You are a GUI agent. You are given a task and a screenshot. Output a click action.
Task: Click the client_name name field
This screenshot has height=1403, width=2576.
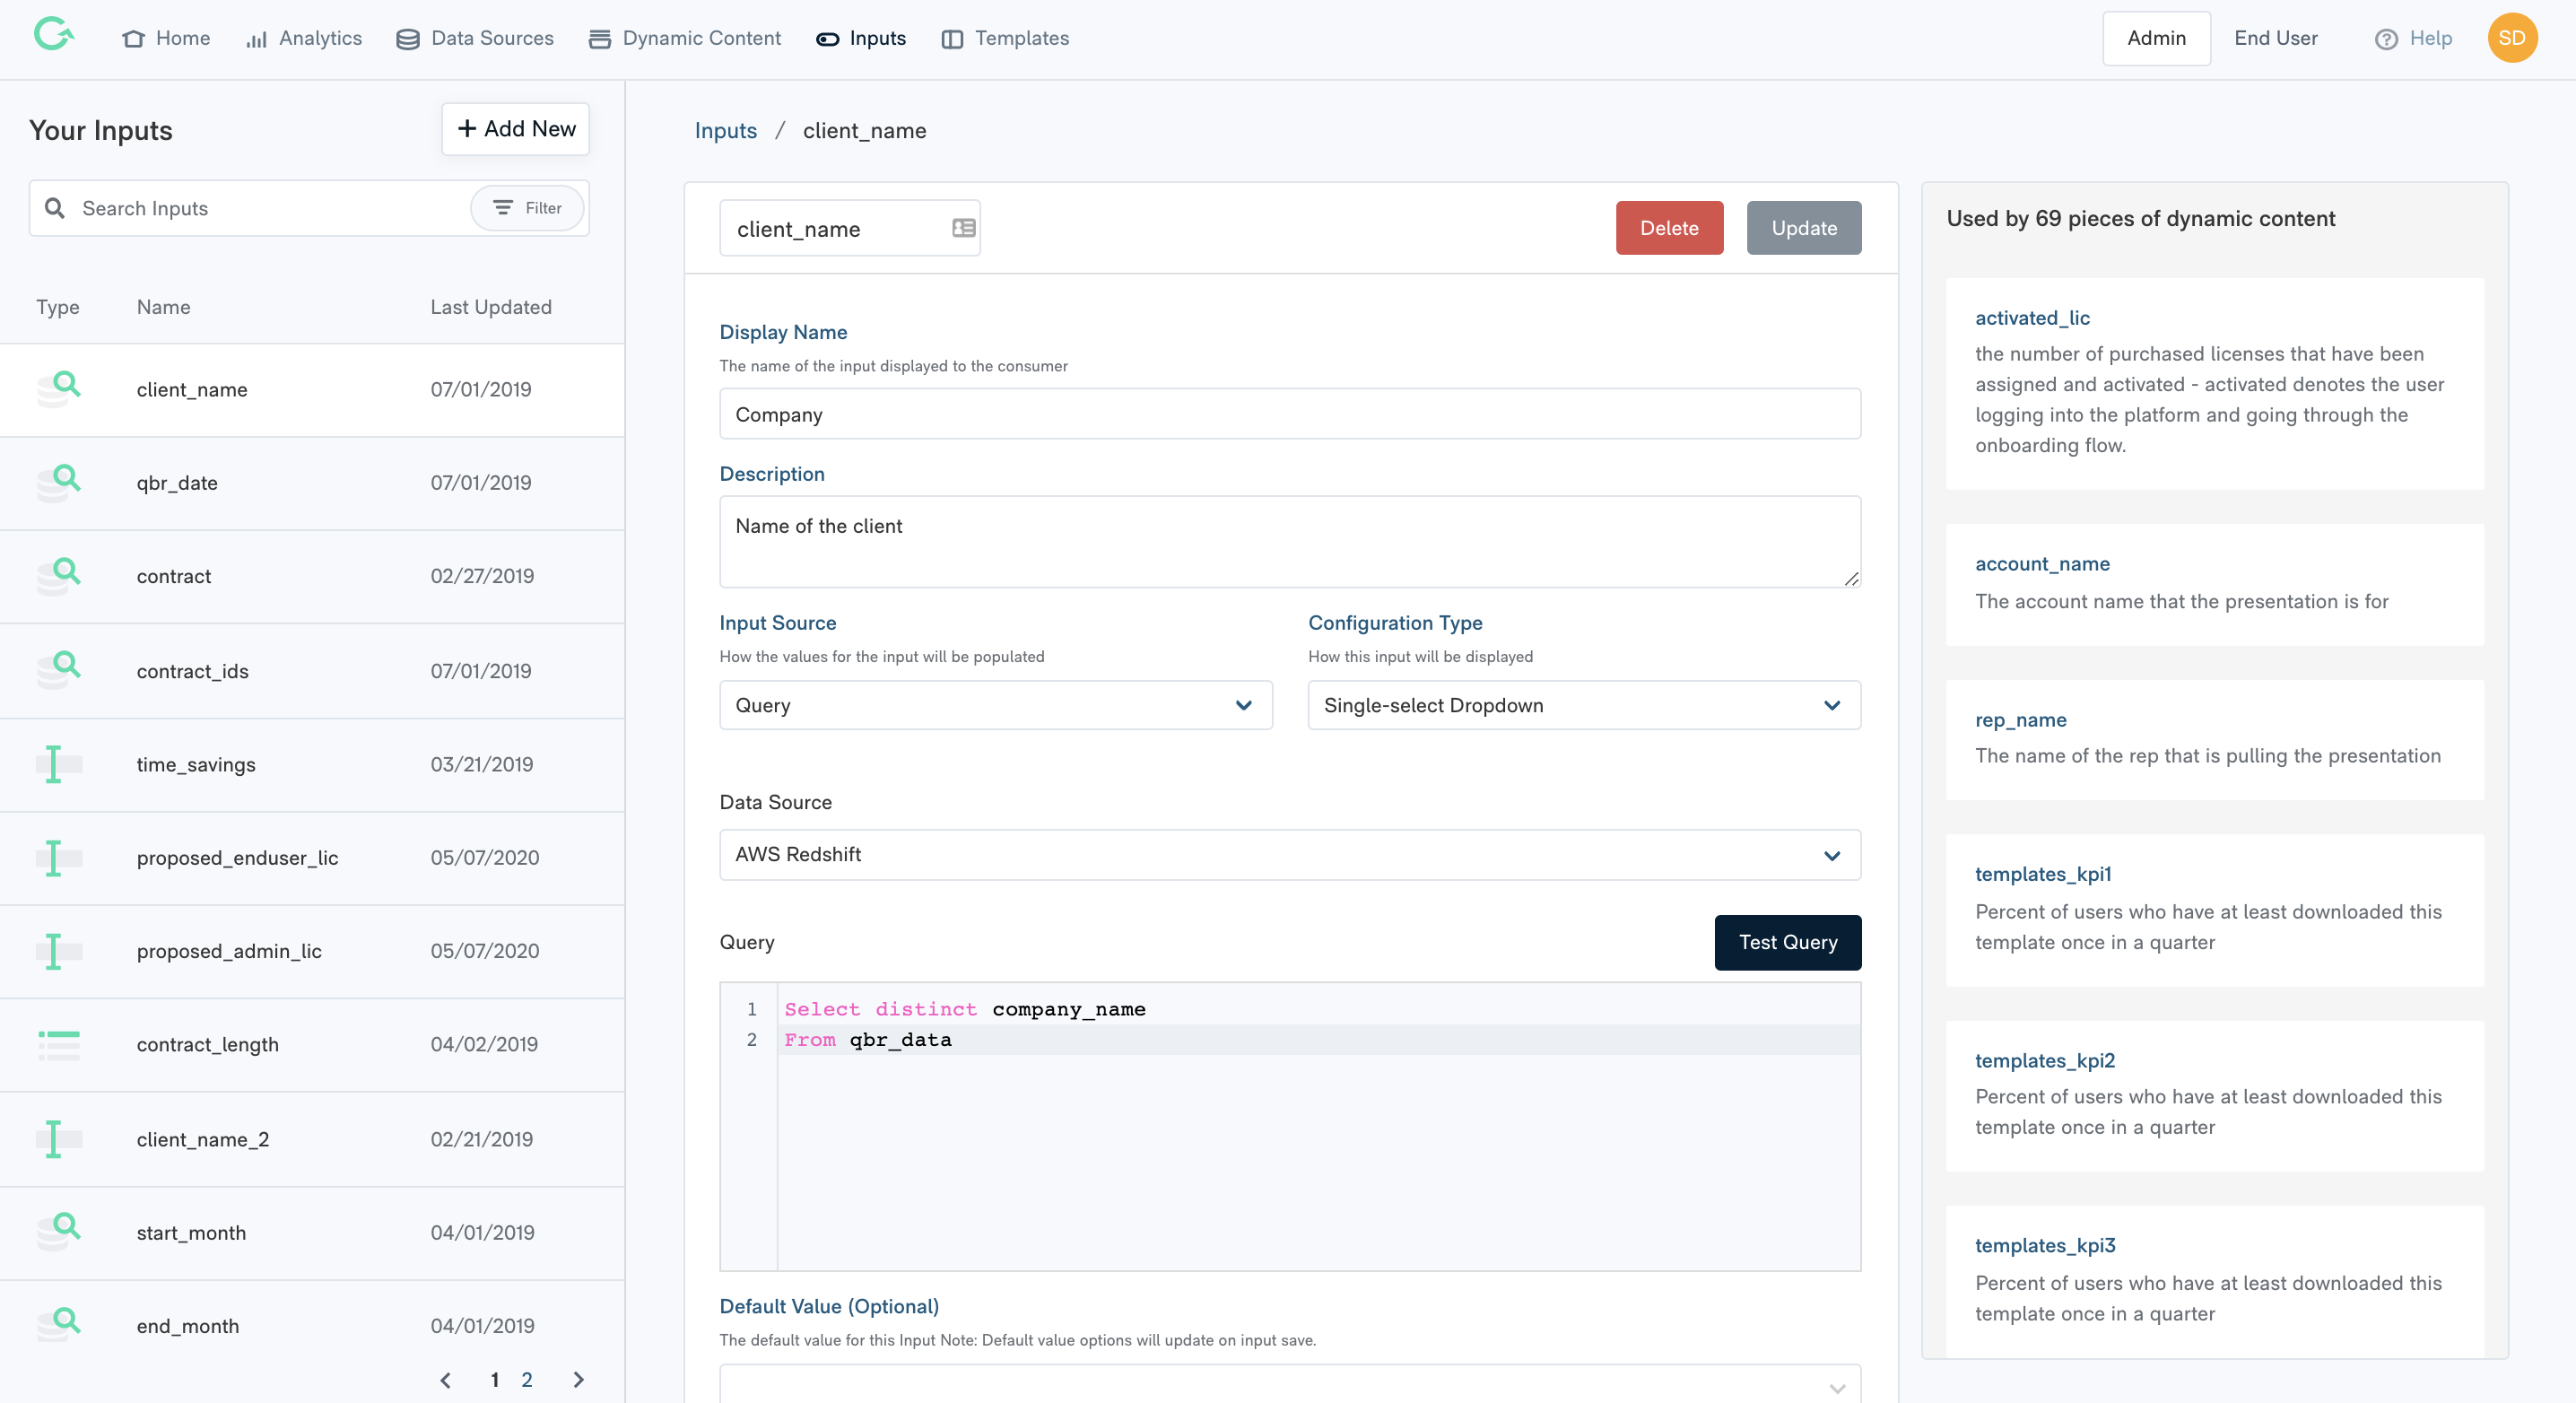(849, 228)
